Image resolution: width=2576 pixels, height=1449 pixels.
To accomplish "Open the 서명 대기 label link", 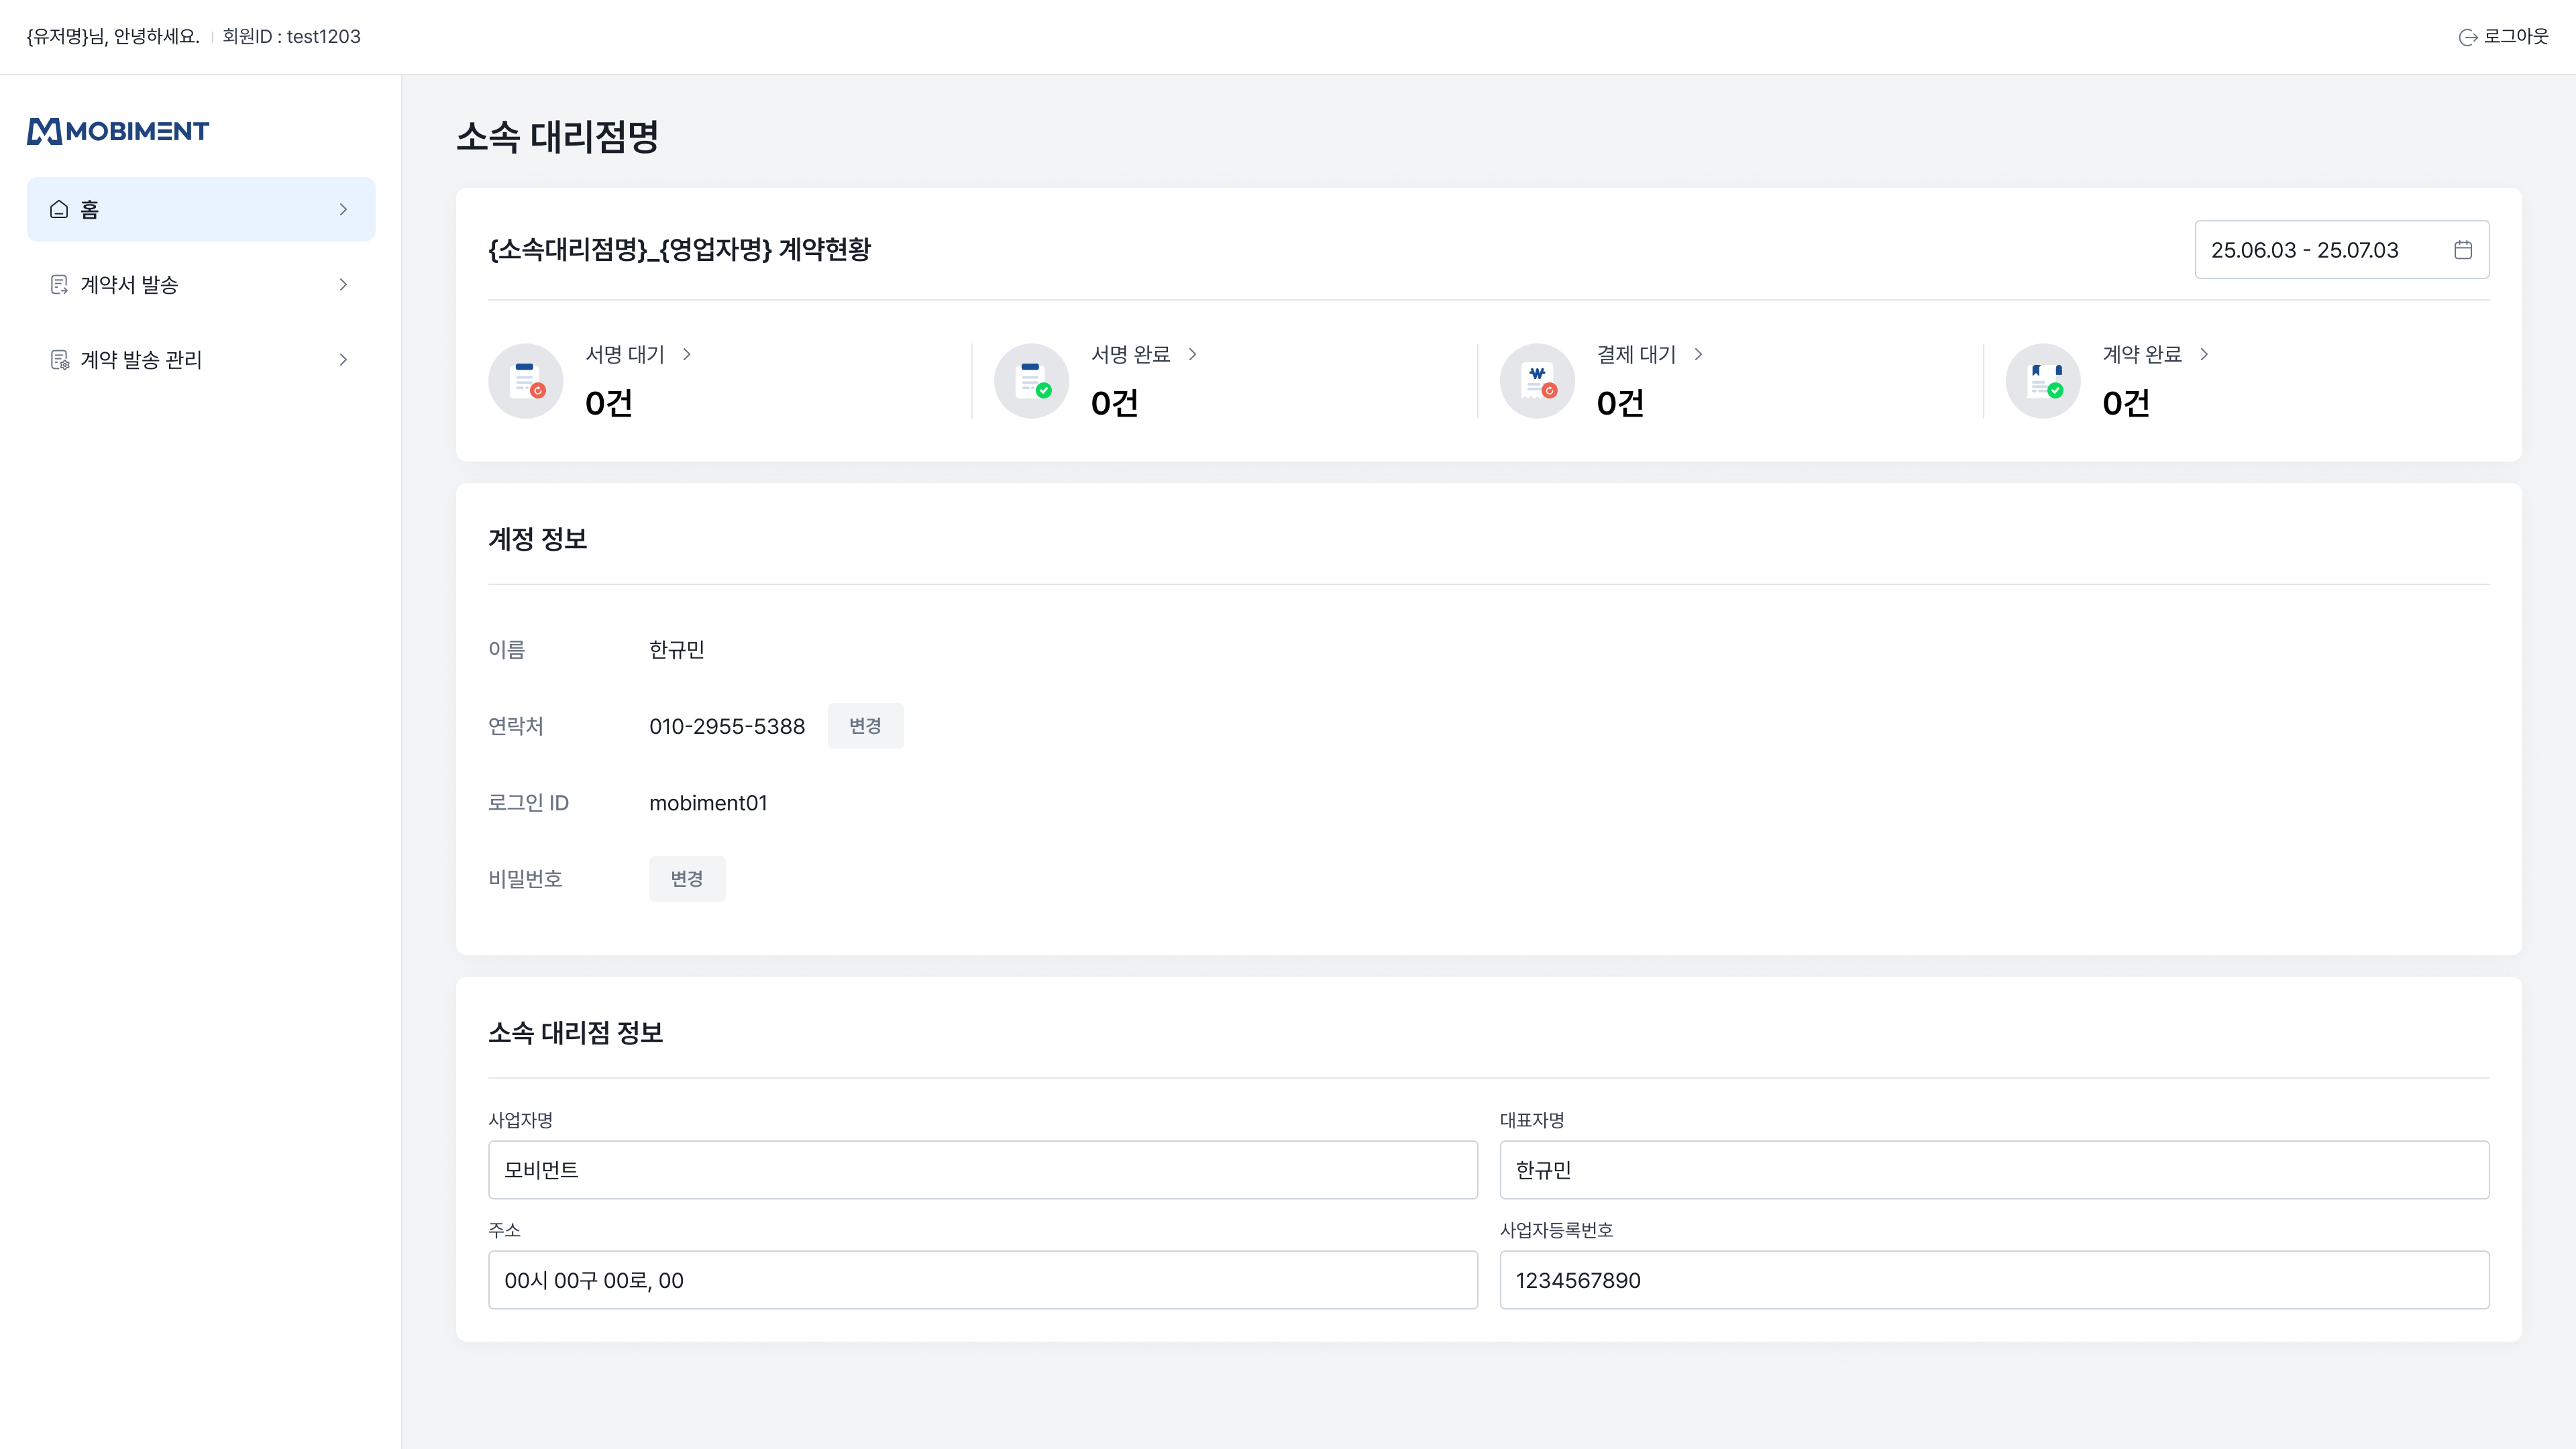I will (625, 354).
